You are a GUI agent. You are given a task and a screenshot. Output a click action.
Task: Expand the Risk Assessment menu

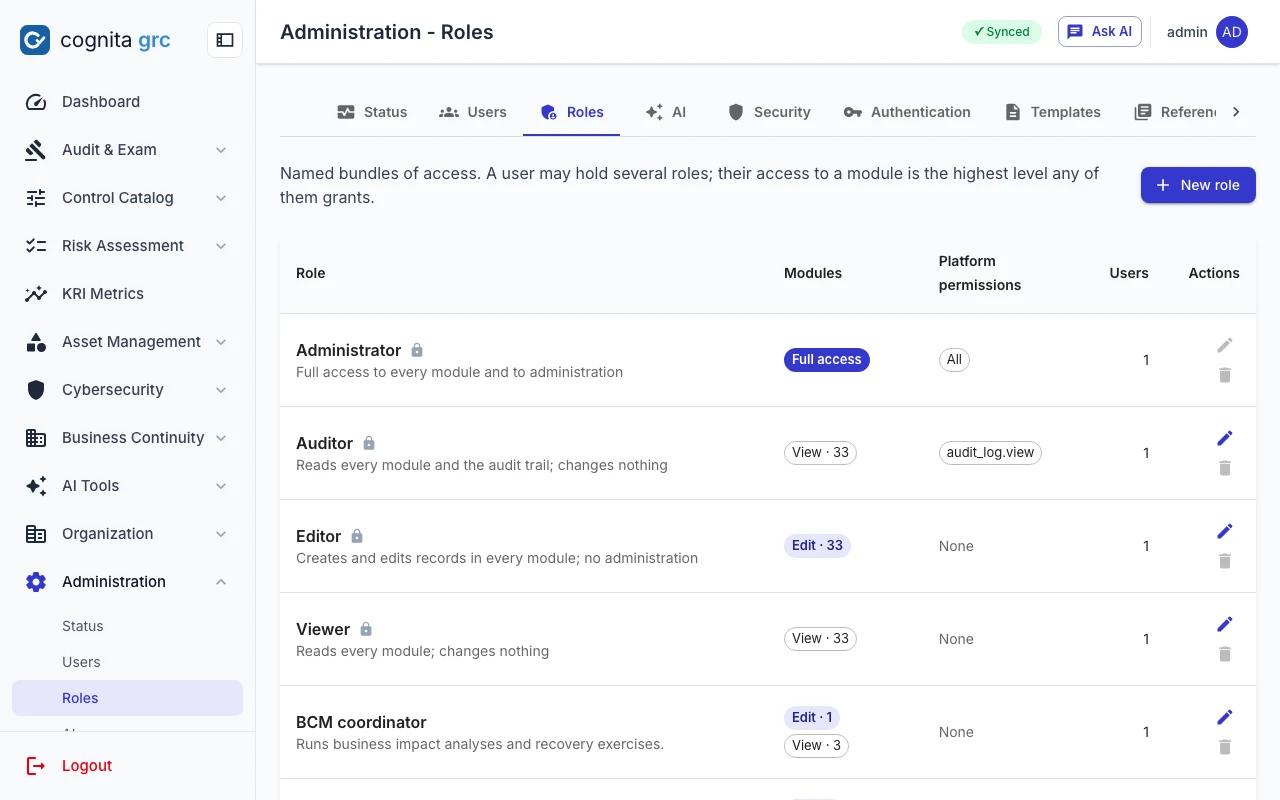(128, 246)
